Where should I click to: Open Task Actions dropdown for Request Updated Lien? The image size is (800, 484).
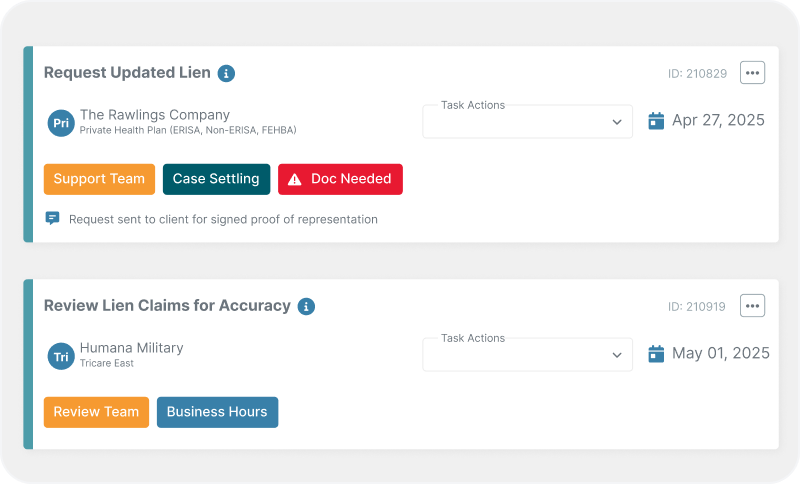coord(528,121)
